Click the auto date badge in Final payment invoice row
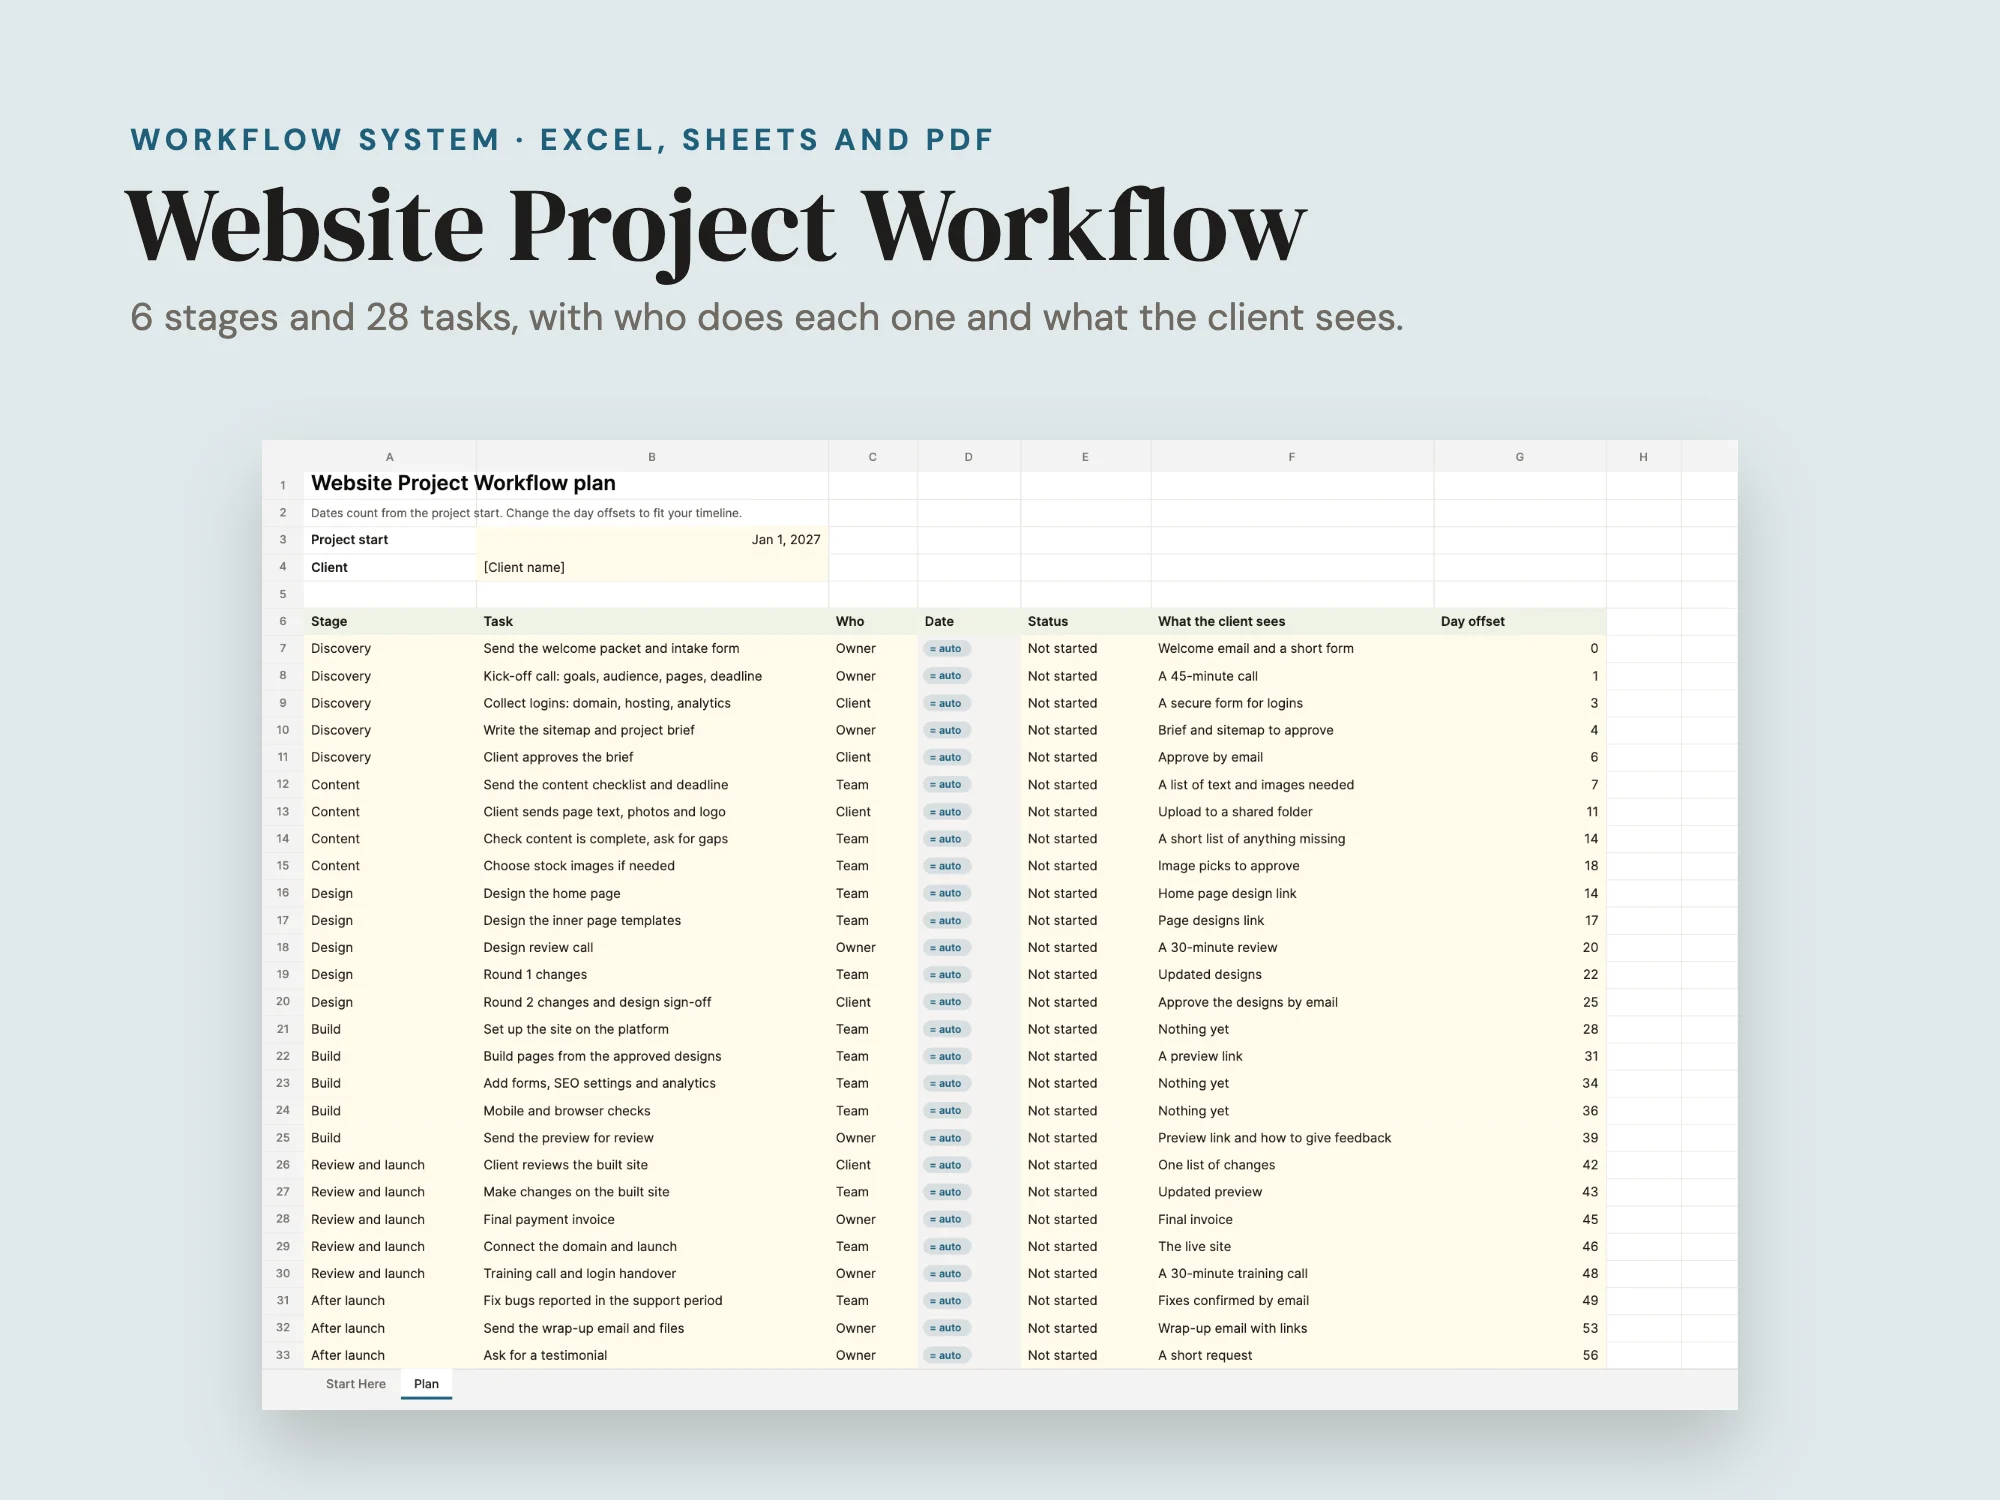 coord(946,1219)
